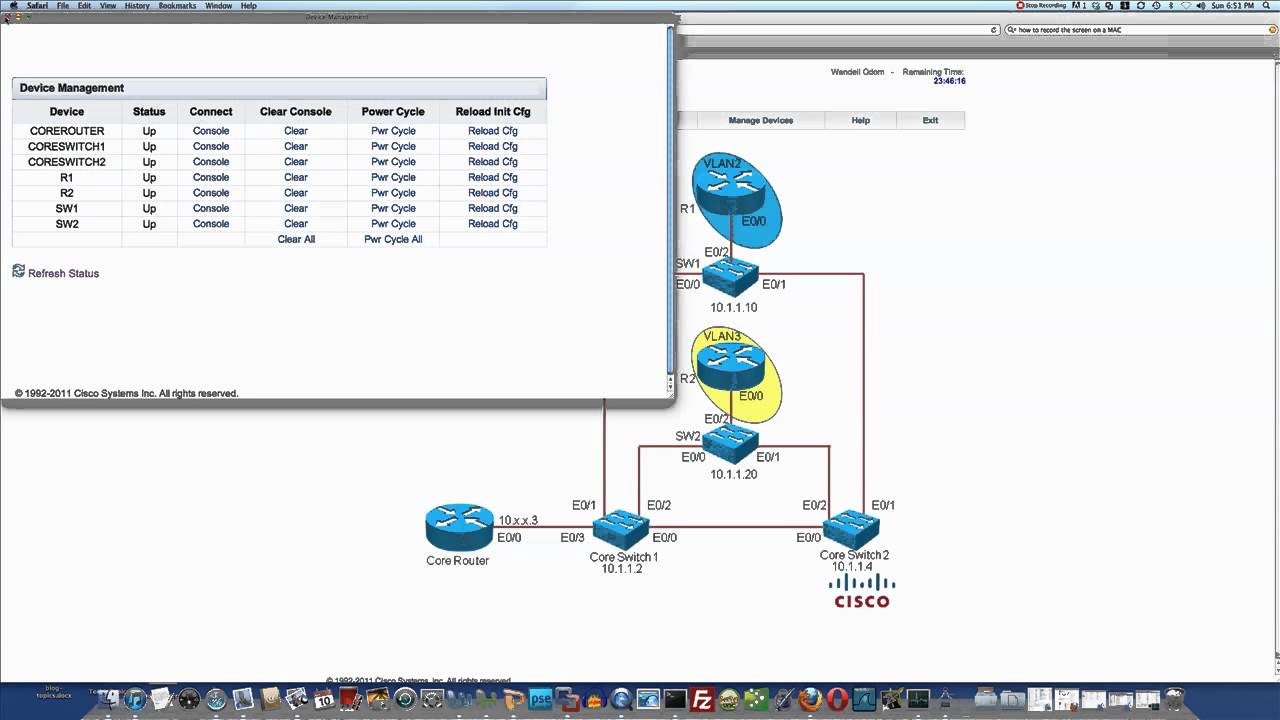Image resolution: width=1280 pixels, height=720 pixels.
Task: Click the Core Switch 2 icon
Action: pyautogui.click(x=851, y=529)
